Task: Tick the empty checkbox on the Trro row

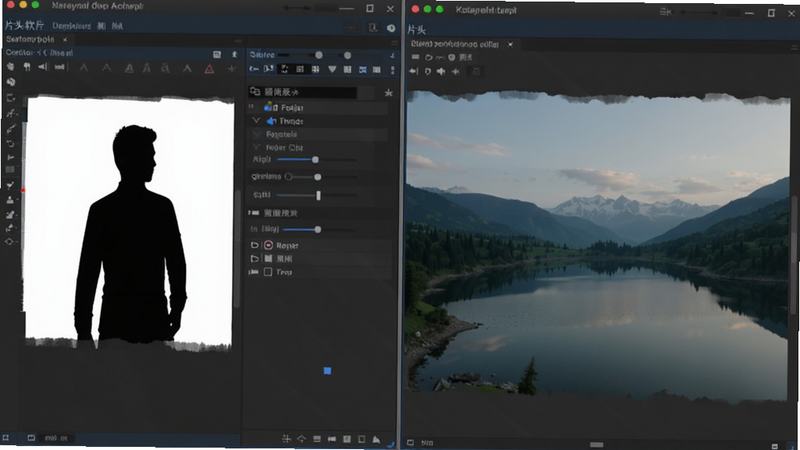Action: pyautogui.click(x=268, y=272)
